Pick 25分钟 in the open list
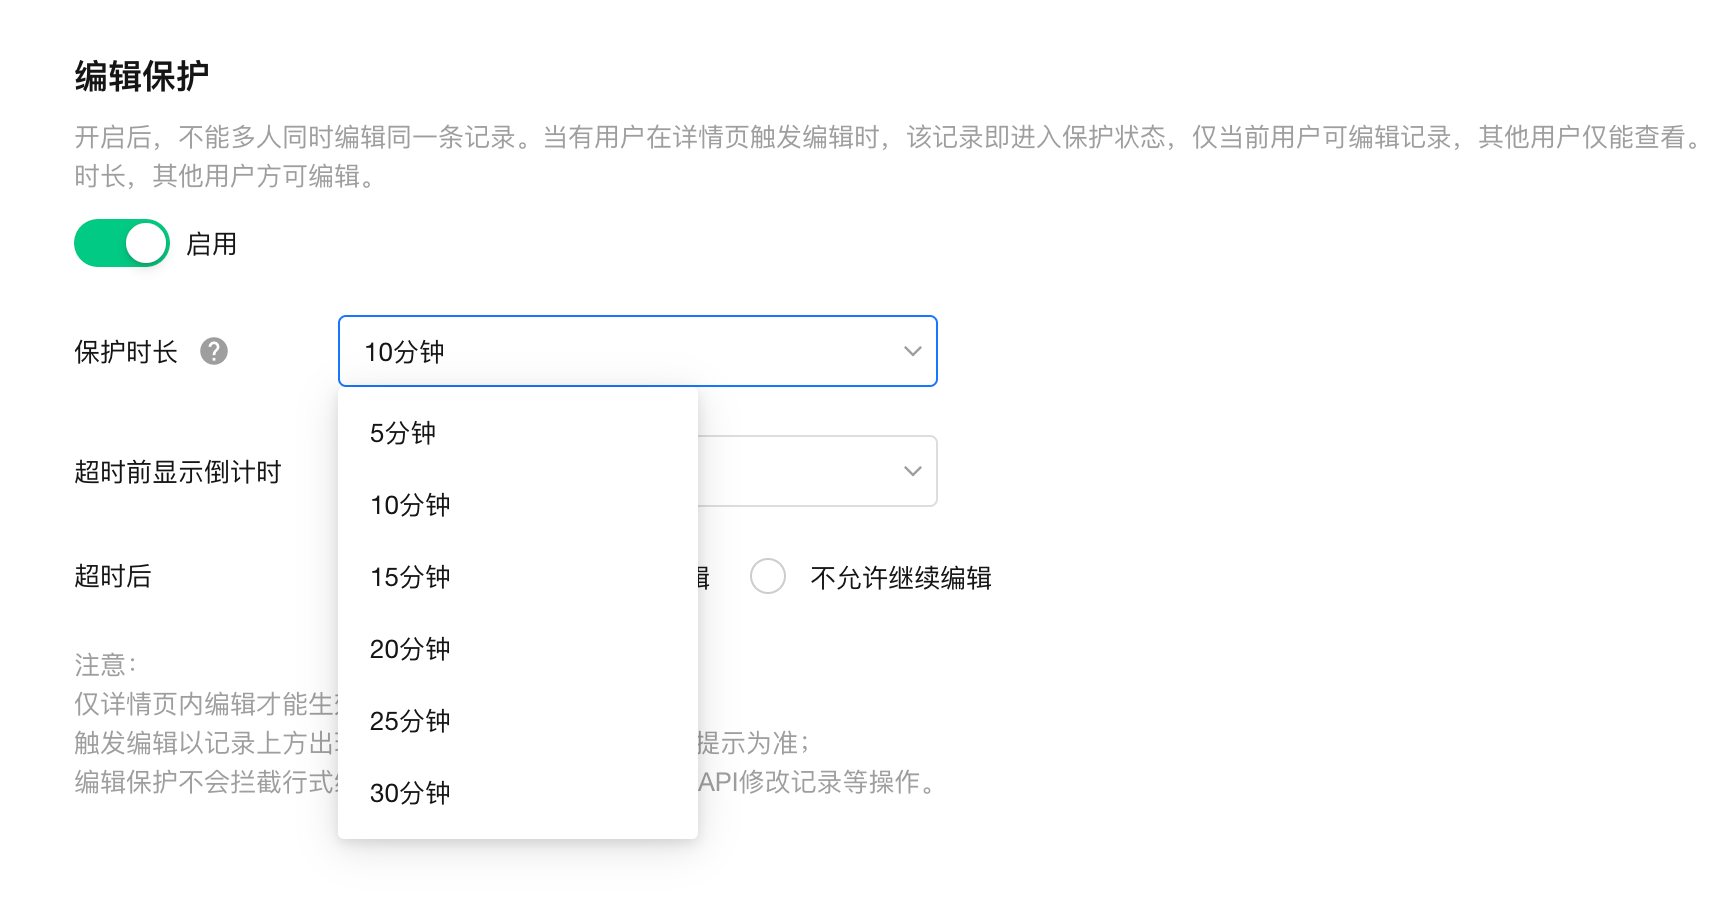 (410, 721)
